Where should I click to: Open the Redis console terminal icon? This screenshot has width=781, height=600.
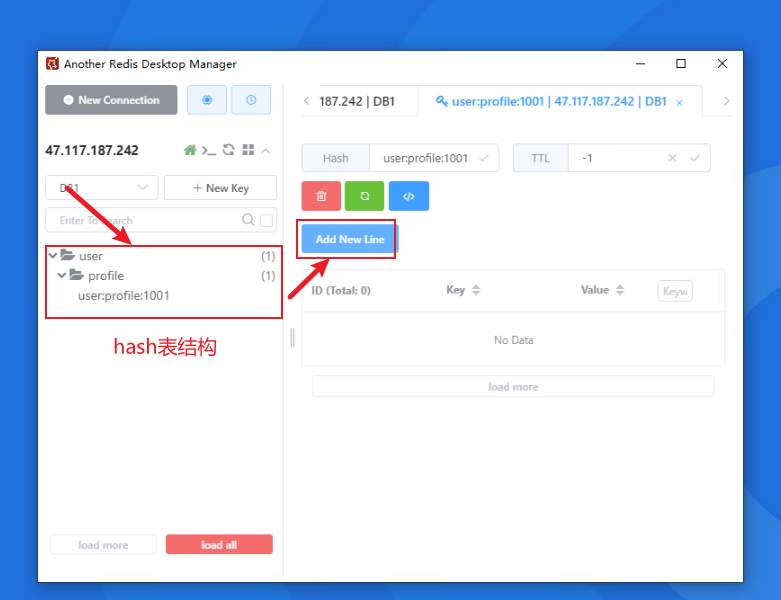point(209,150)
